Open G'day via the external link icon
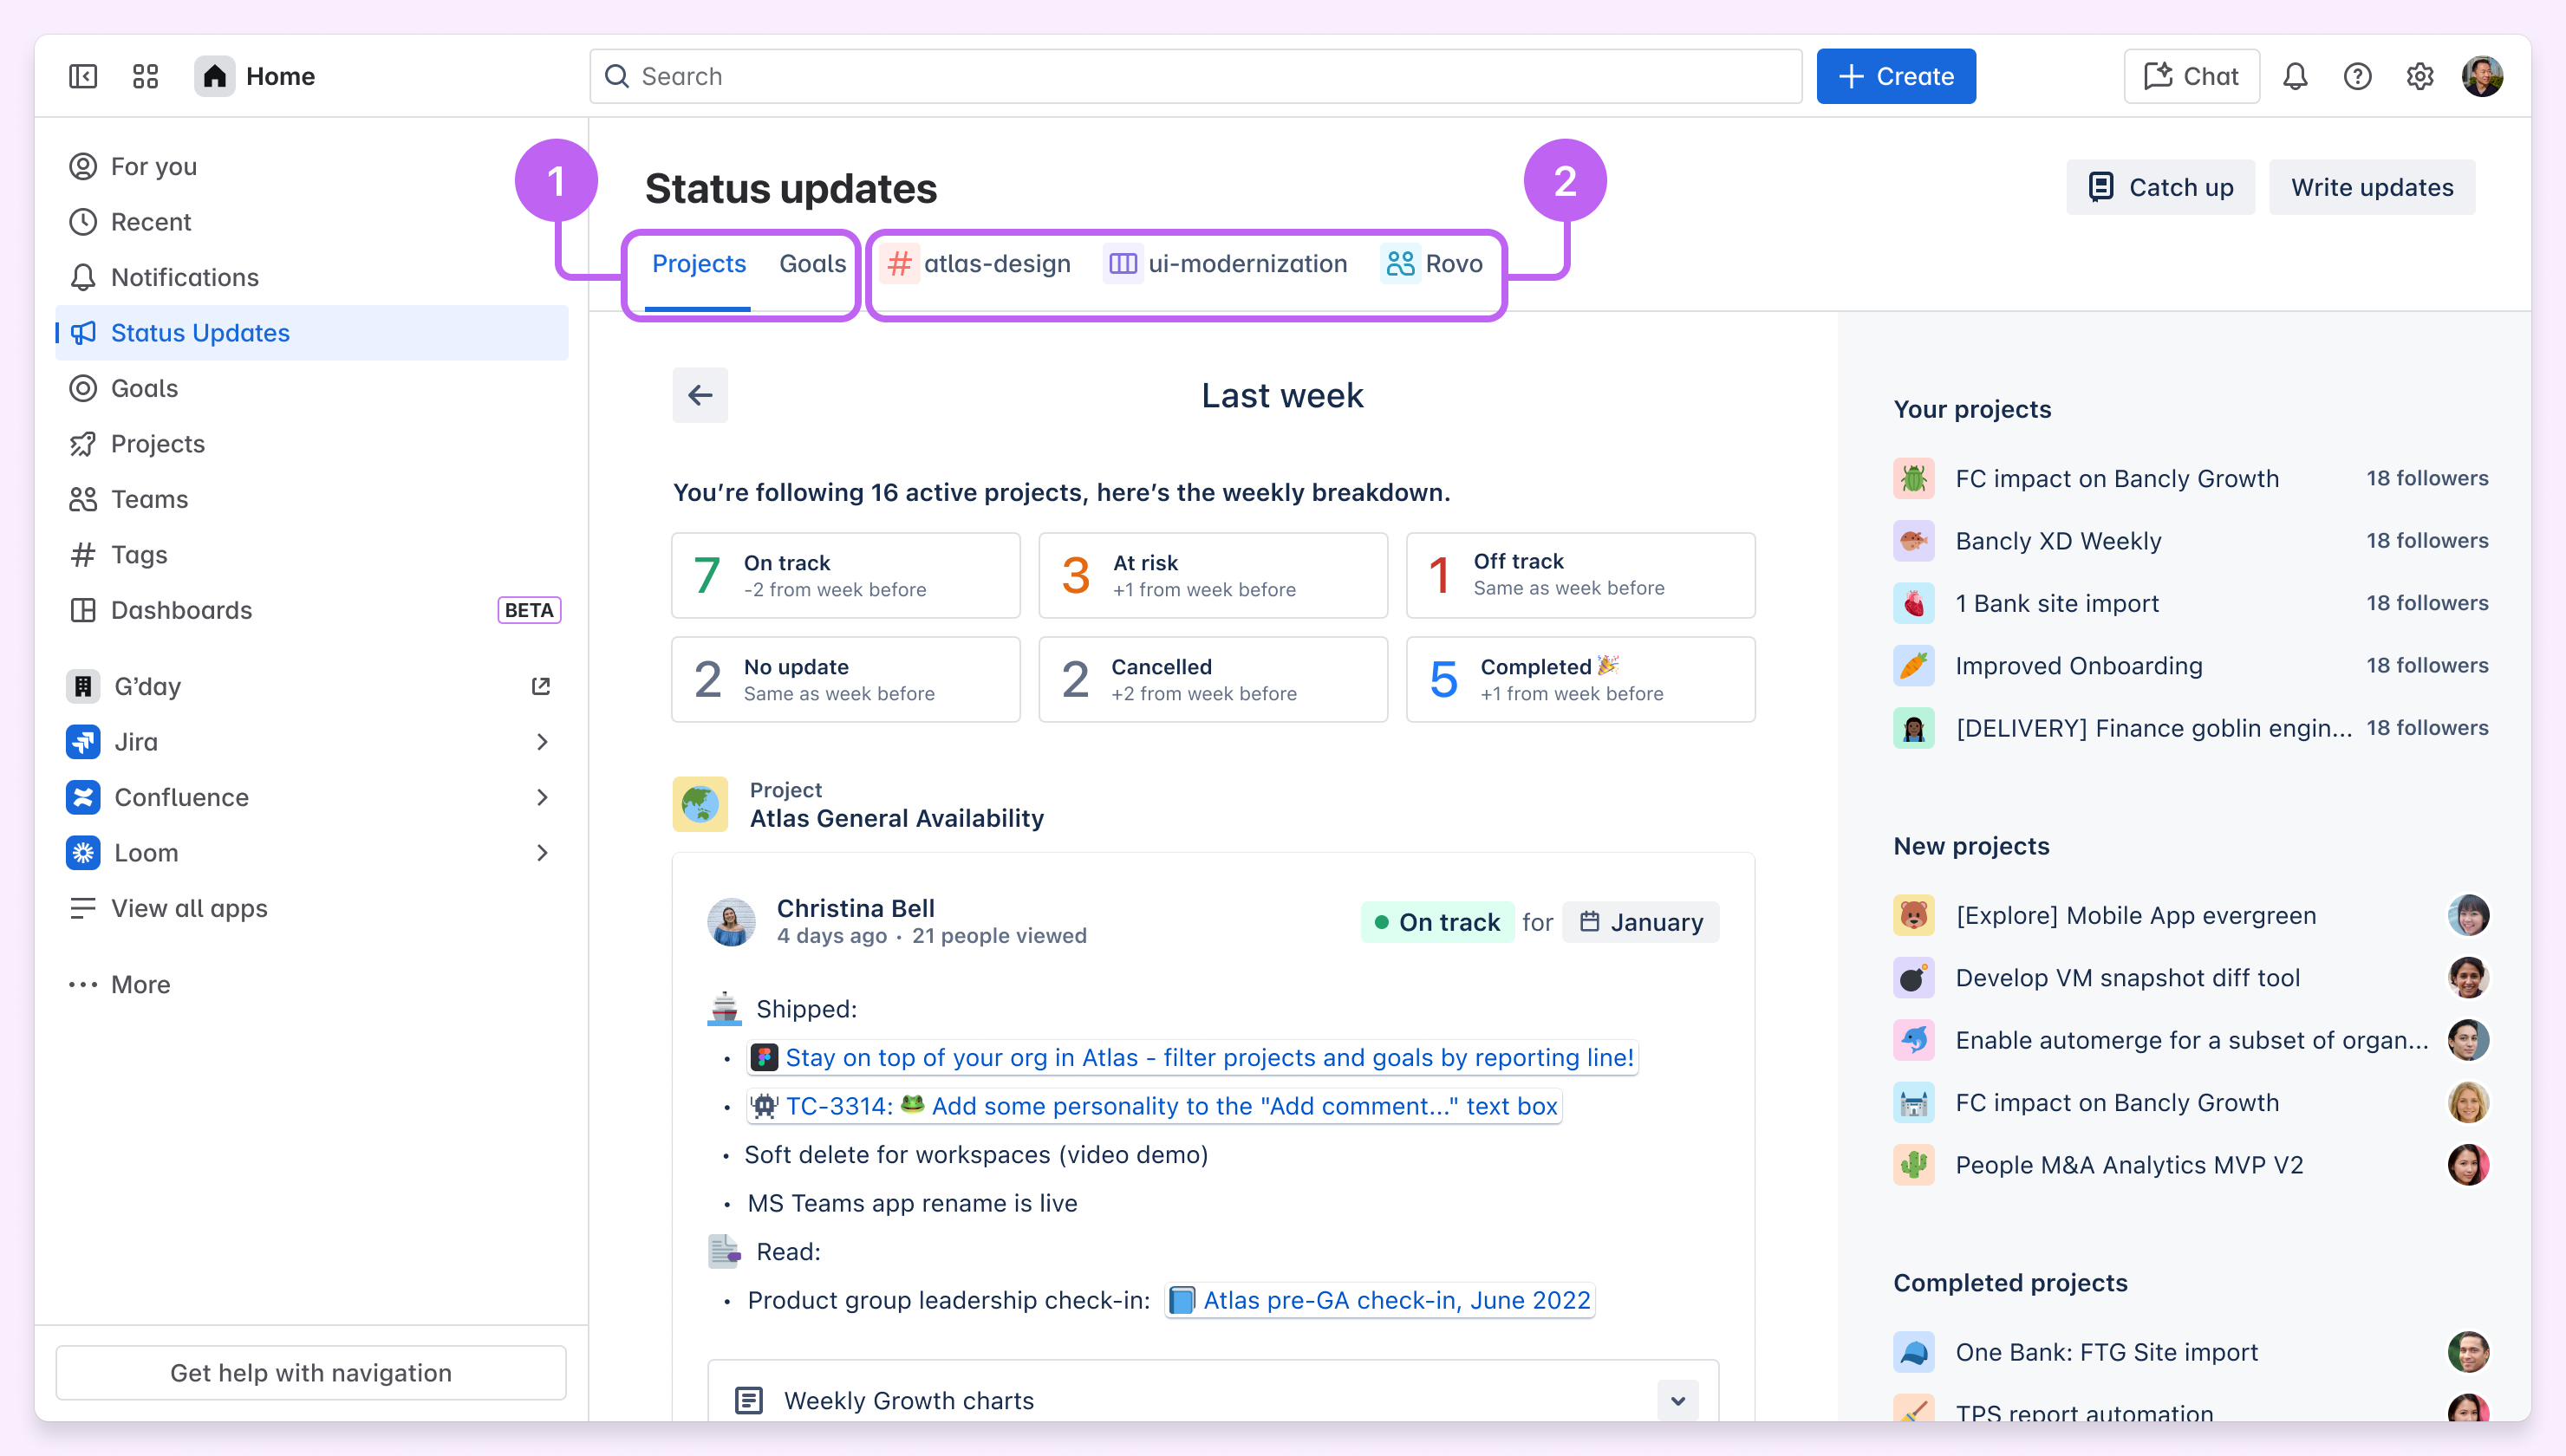This screenshot has height=1456, width=2566. (541, 686)
